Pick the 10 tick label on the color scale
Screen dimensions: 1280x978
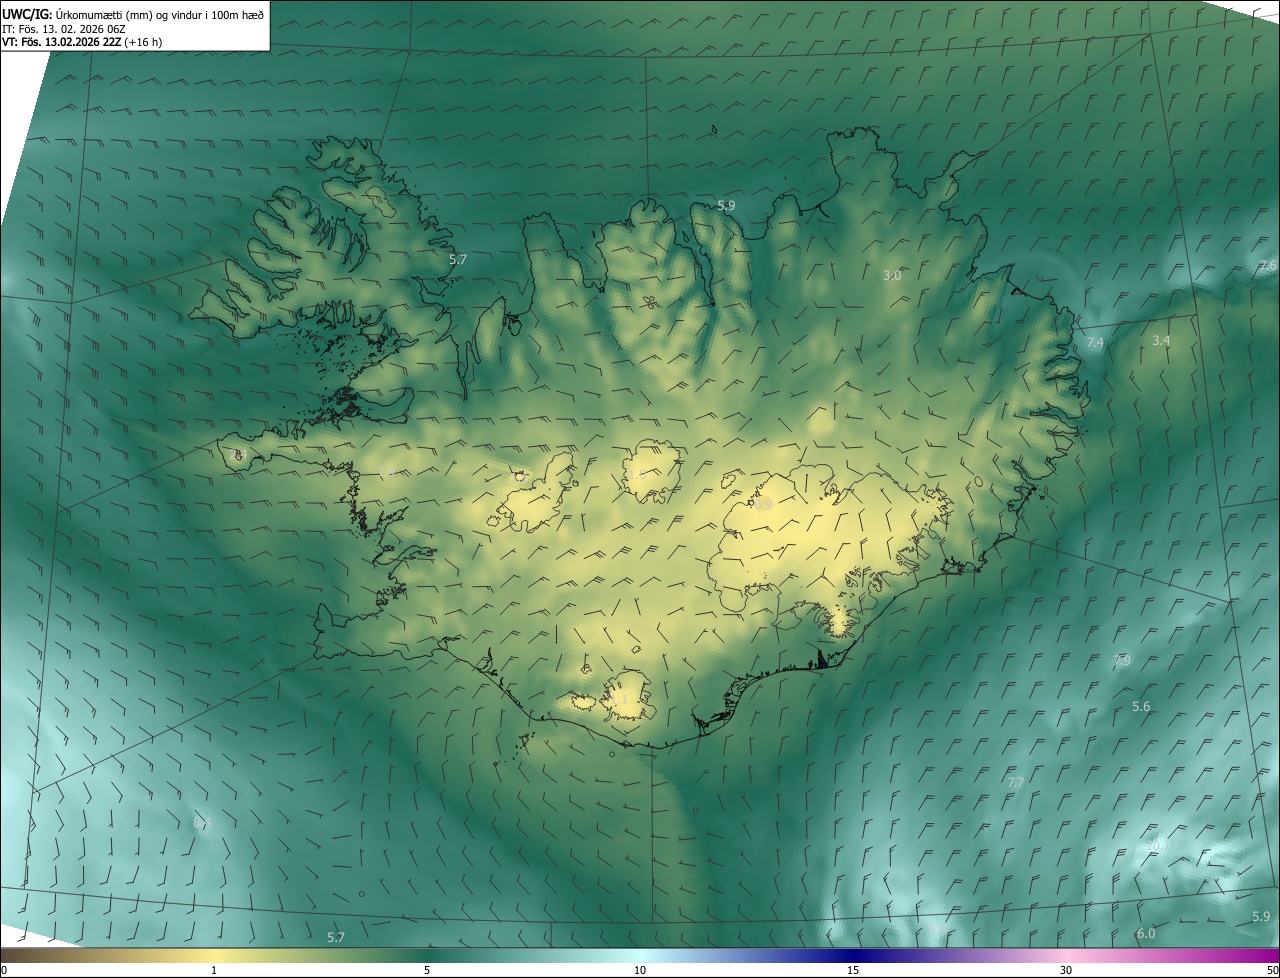pyautogui.click(x=640, y=970)
